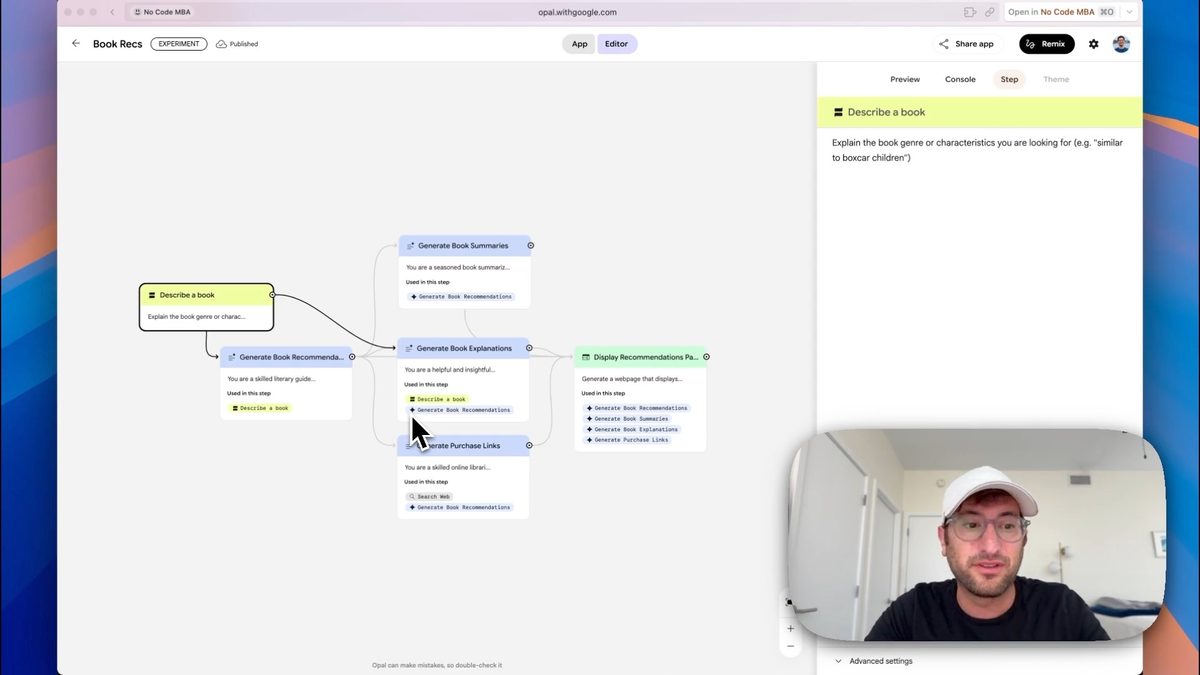Click the generate icon on Generate Book Recommendations node
The image size is (1200, 675).
click(x=232, y=357)
